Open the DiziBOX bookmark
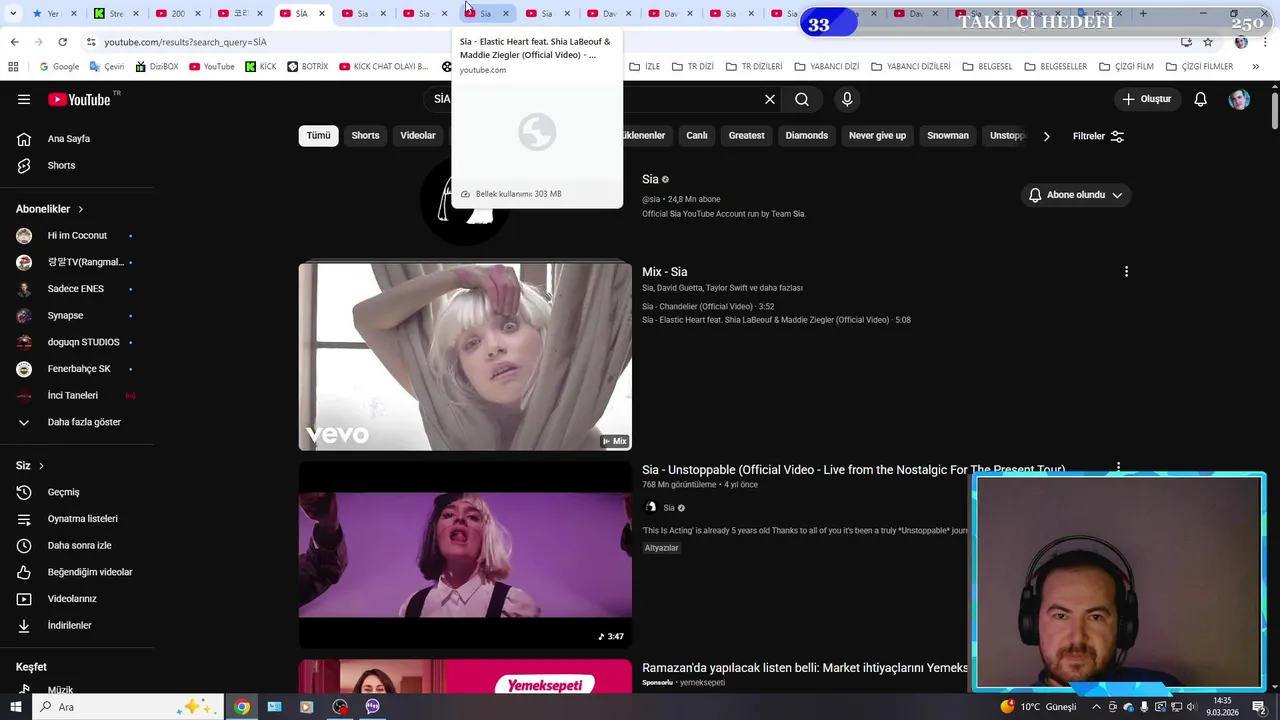 (157, 67)
